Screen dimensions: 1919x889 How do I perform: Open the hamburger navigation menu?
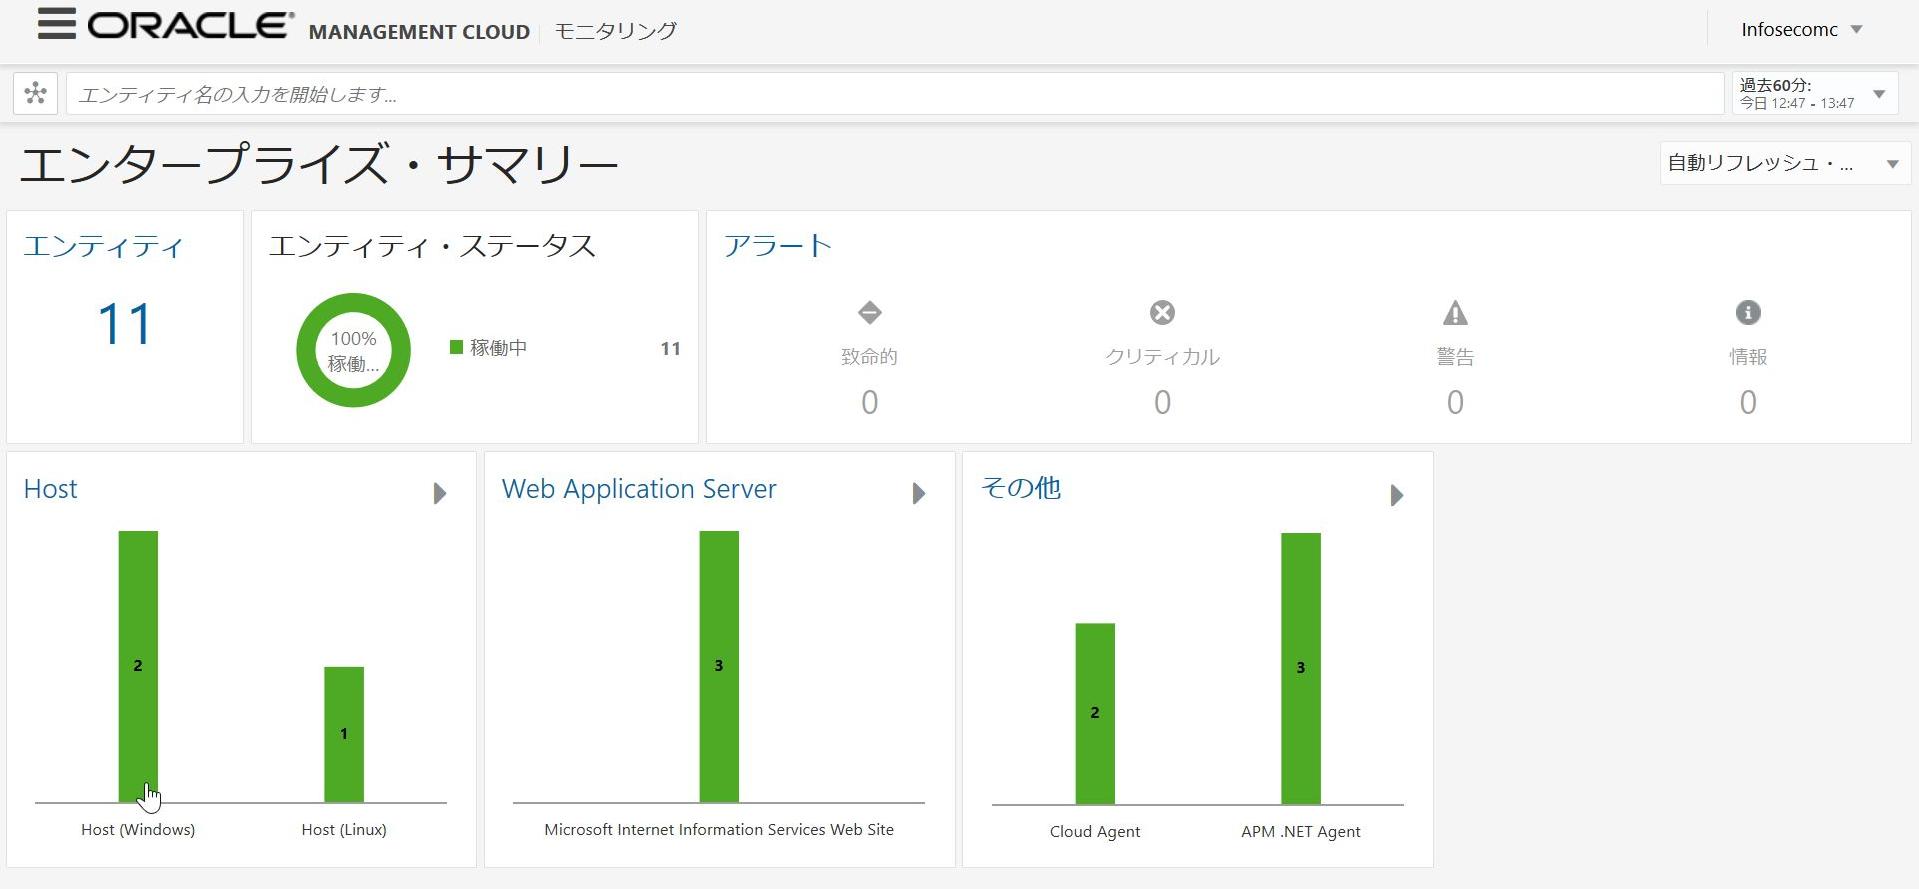[x=57, y=24]
